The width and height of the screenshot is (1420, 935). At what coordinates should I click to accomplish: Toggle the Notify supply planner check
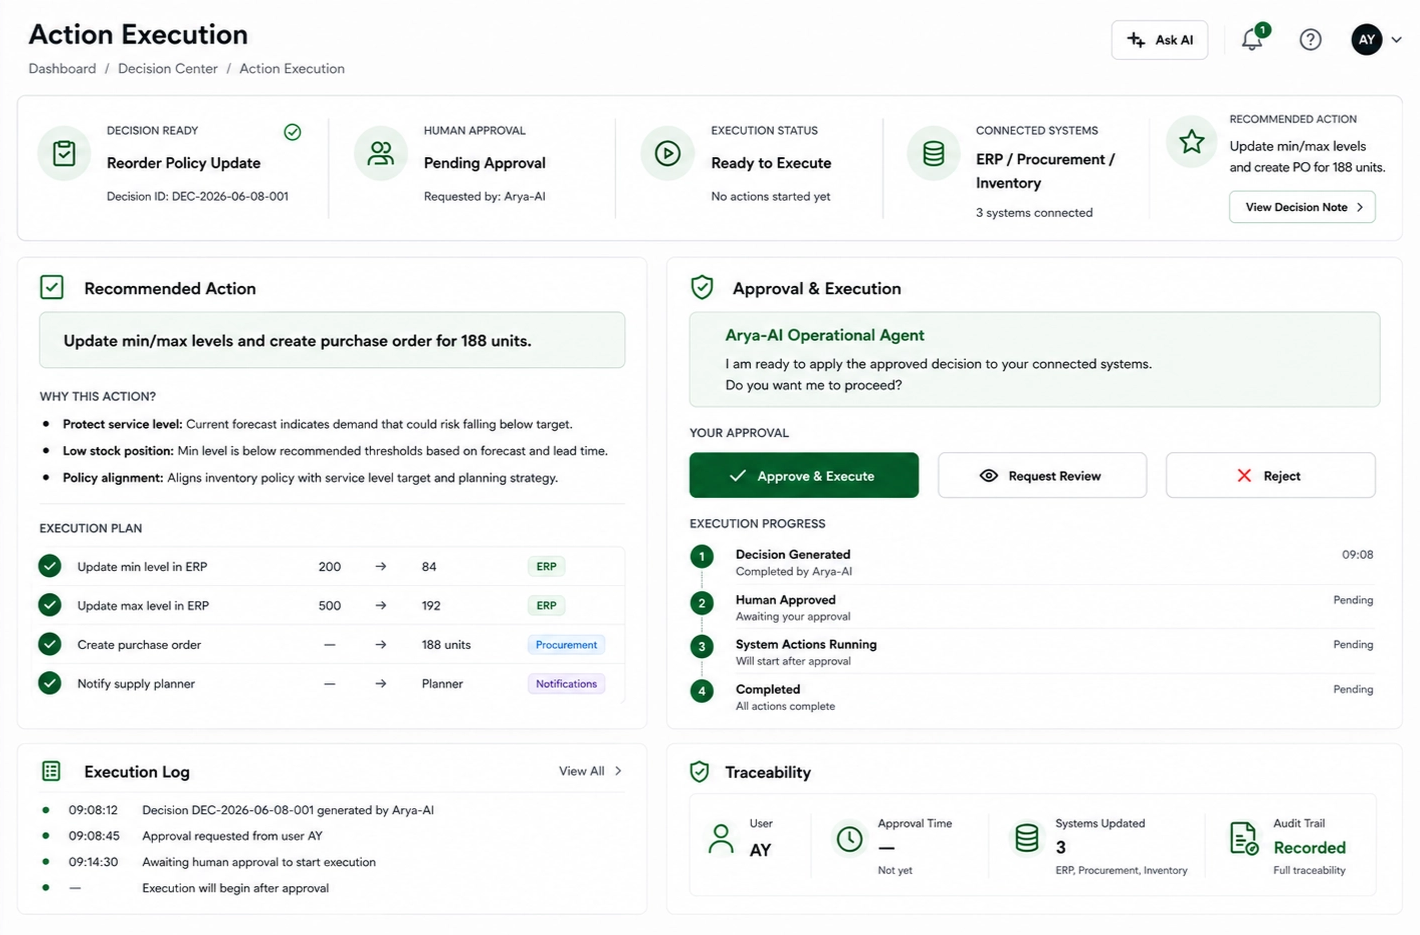pyautogui.click(x=50, y=683)
